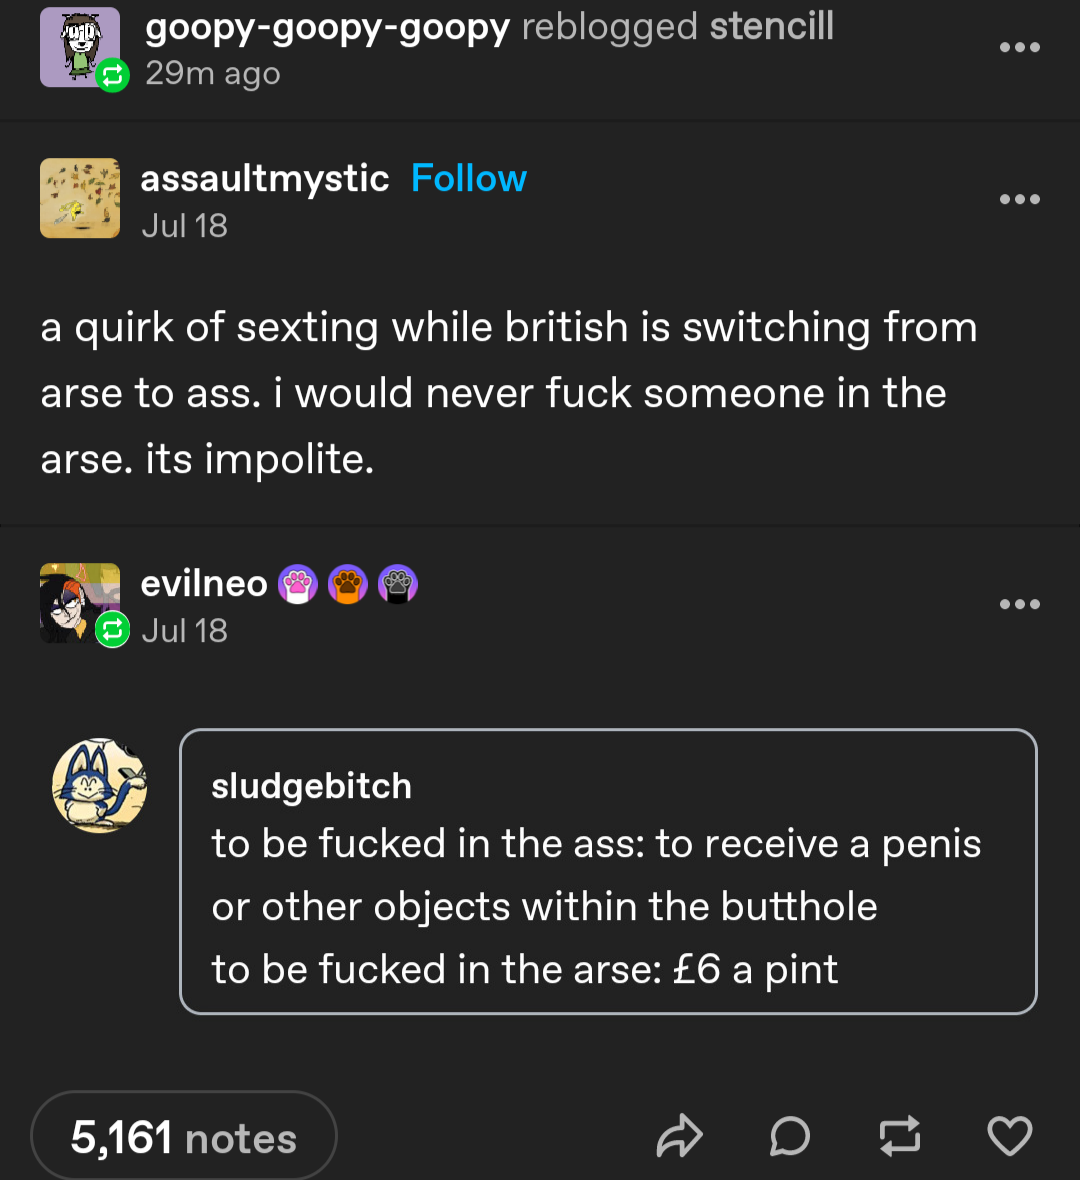Open the goopy-goopy-goopy blog name link
The height and width of the screenshot is (1180, 1080).
(x=327, y=29)
